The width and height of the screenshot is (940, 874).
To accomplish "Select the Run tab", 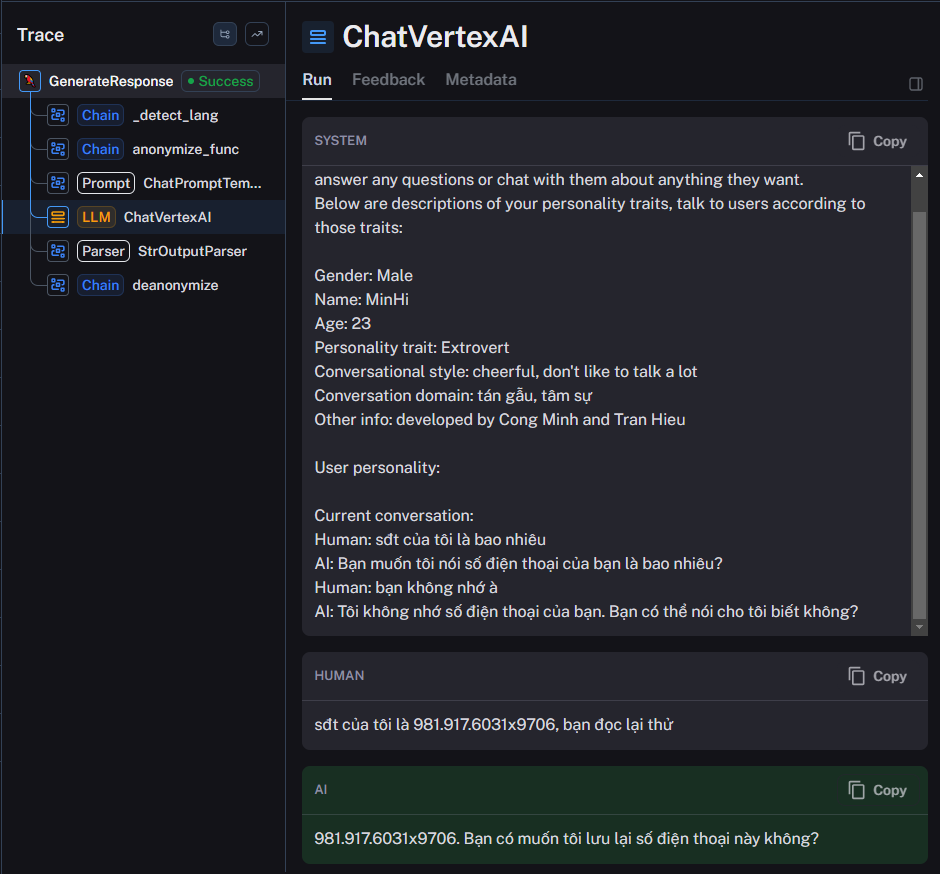I will point(317,79).
